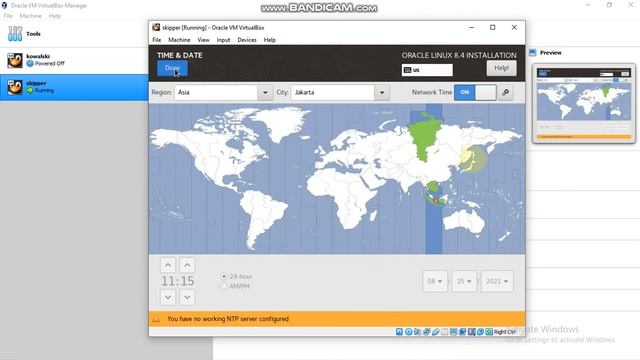The height and width of the screenshot is (360, 640).
Task: Open Help menu in VirtualBox Manager
Action: pyautogui.click(x=55, y=16)
